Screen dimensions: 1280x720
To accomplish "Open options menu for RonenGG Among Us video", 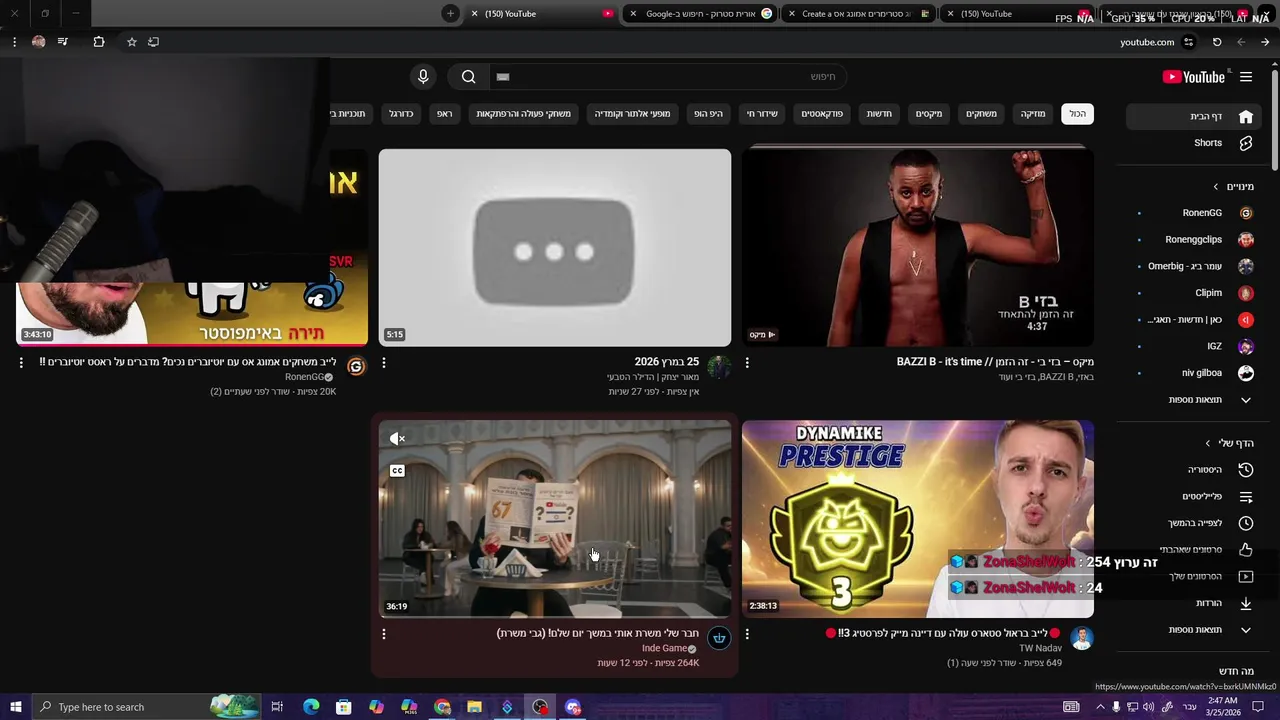I will coord(21,363).
